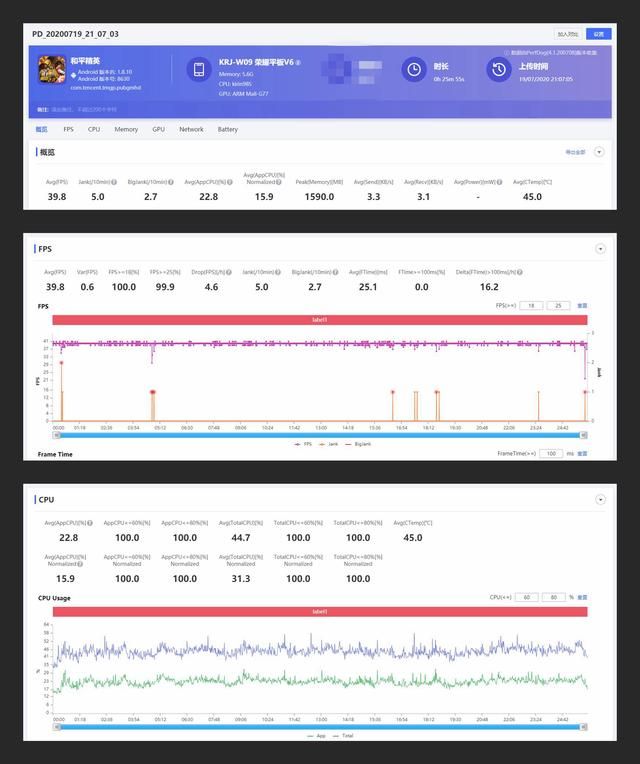Open Avg(AppCPU) Normalized help icon in overview
Screen dimensions: 640x764
point(279,182)
